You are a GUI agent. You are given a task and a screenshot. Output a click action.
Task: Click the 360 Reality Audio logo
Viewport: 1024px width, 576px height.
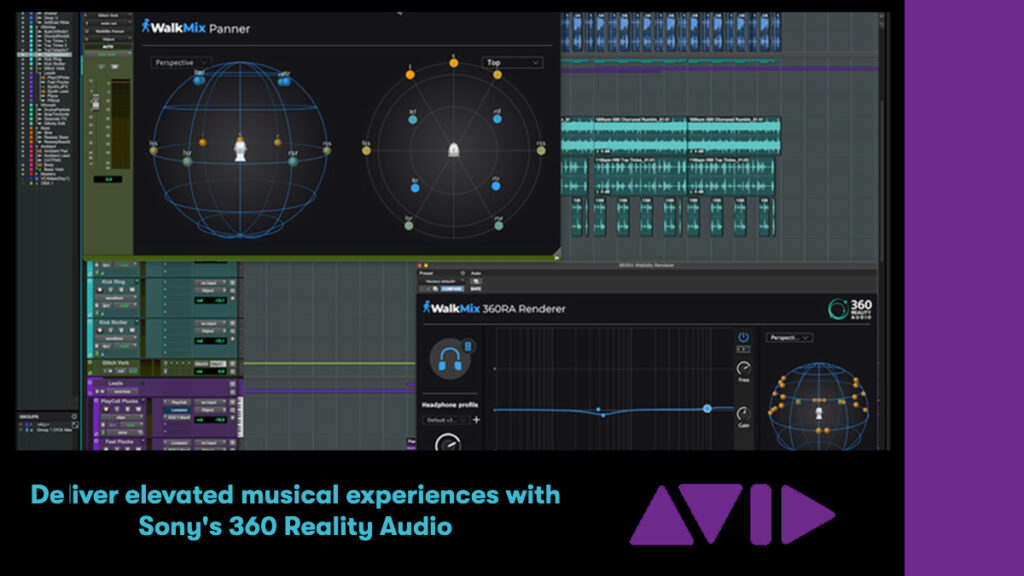849,309
